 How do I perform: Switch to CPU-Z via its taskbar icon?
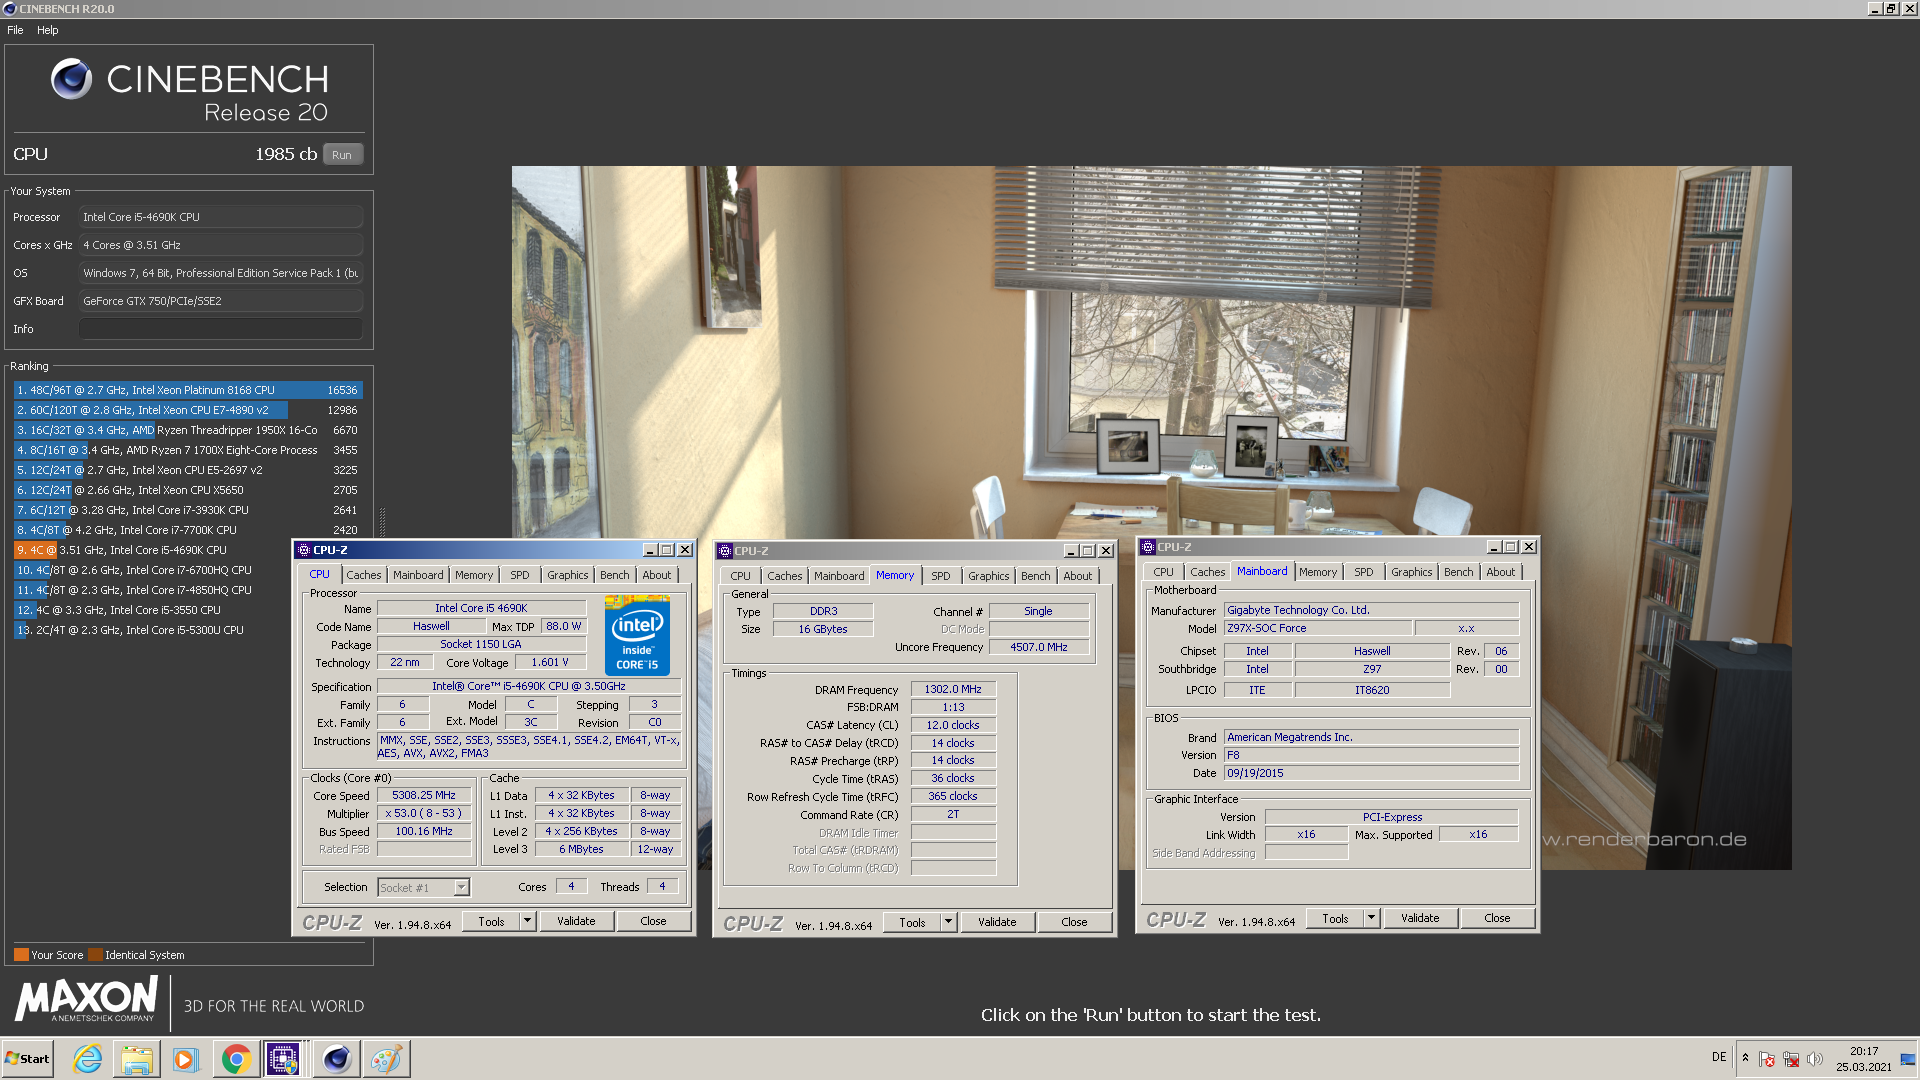pyautogui.click(x=283, y=1059)
